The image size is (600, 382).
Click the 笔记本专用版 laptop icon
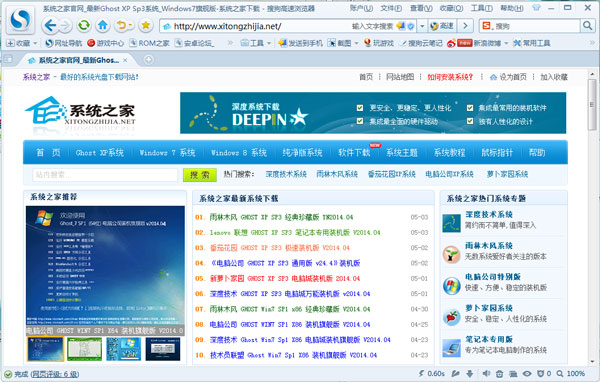pos(452,348)
